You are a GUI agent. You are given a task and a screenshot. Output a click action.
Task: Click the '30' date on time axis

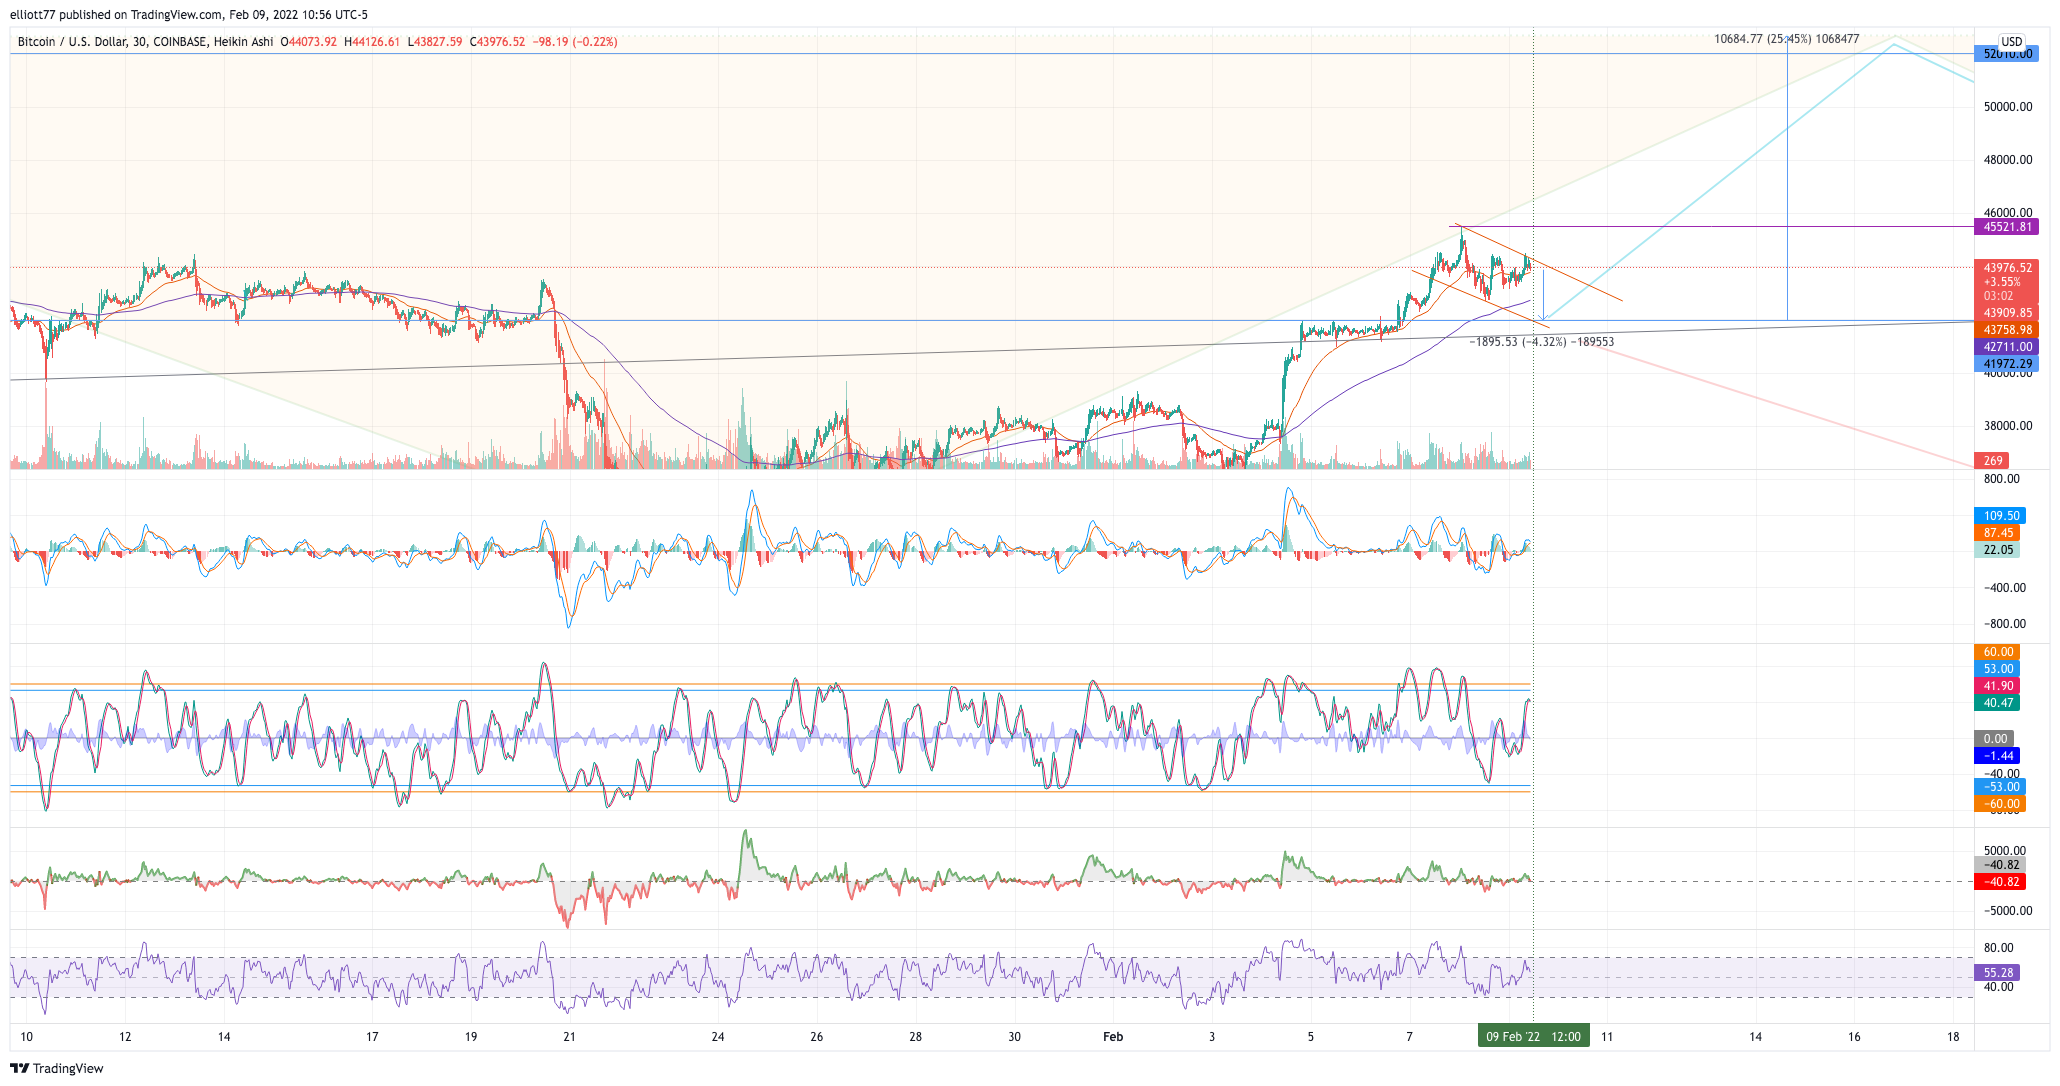pyautogui.click(x=1014, y=1037)
